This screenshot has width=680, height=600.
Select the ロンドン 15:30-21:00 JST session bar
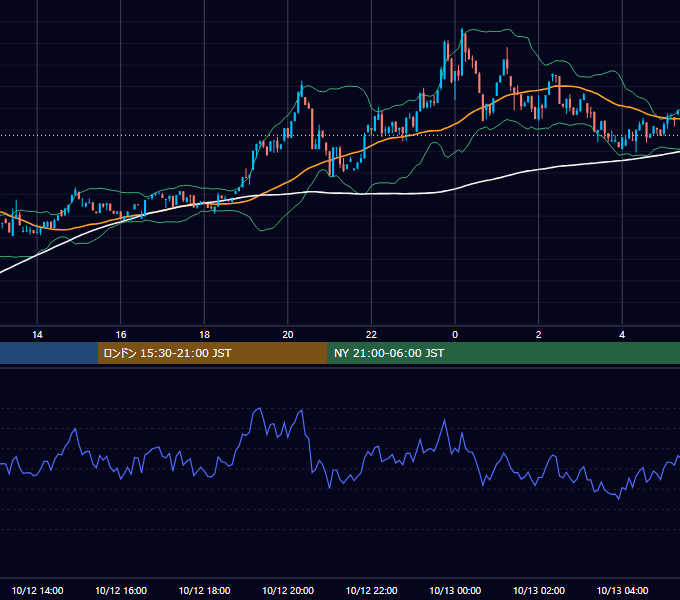[x=212, y=353]
